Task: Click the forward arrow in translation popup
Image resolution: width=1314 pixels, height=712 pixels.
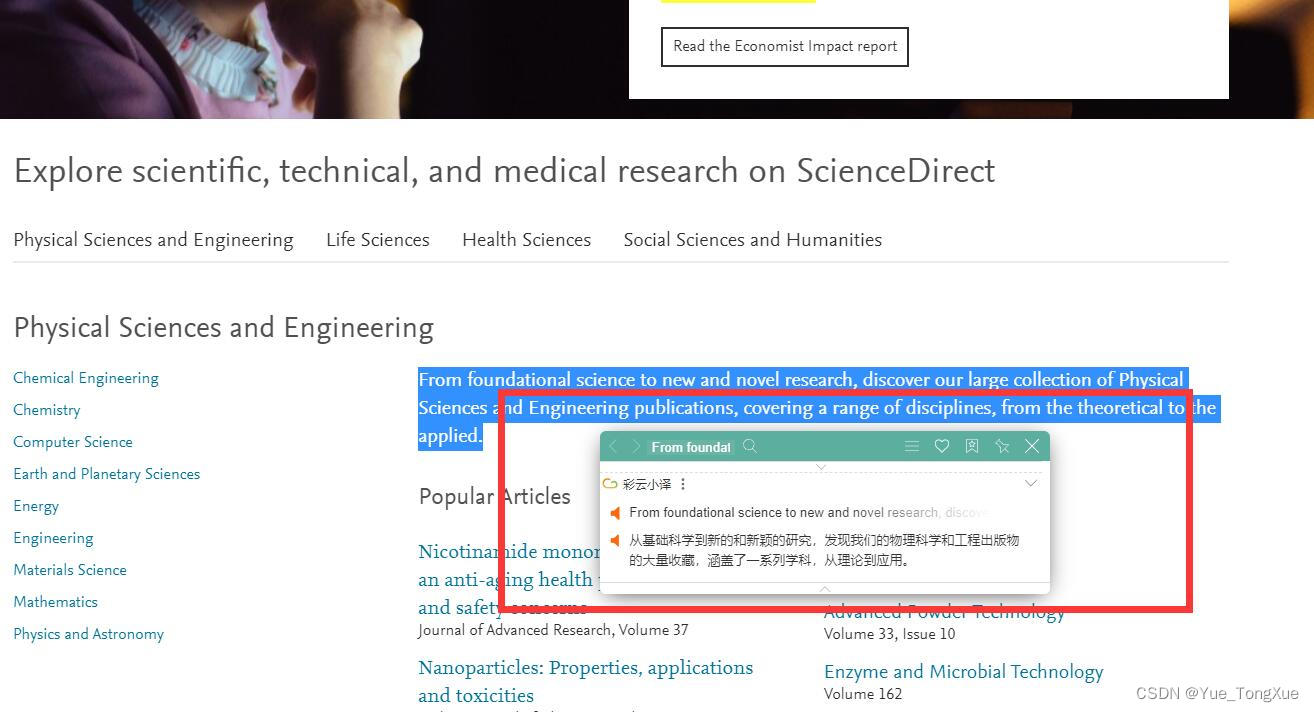Action: [636, 446]
